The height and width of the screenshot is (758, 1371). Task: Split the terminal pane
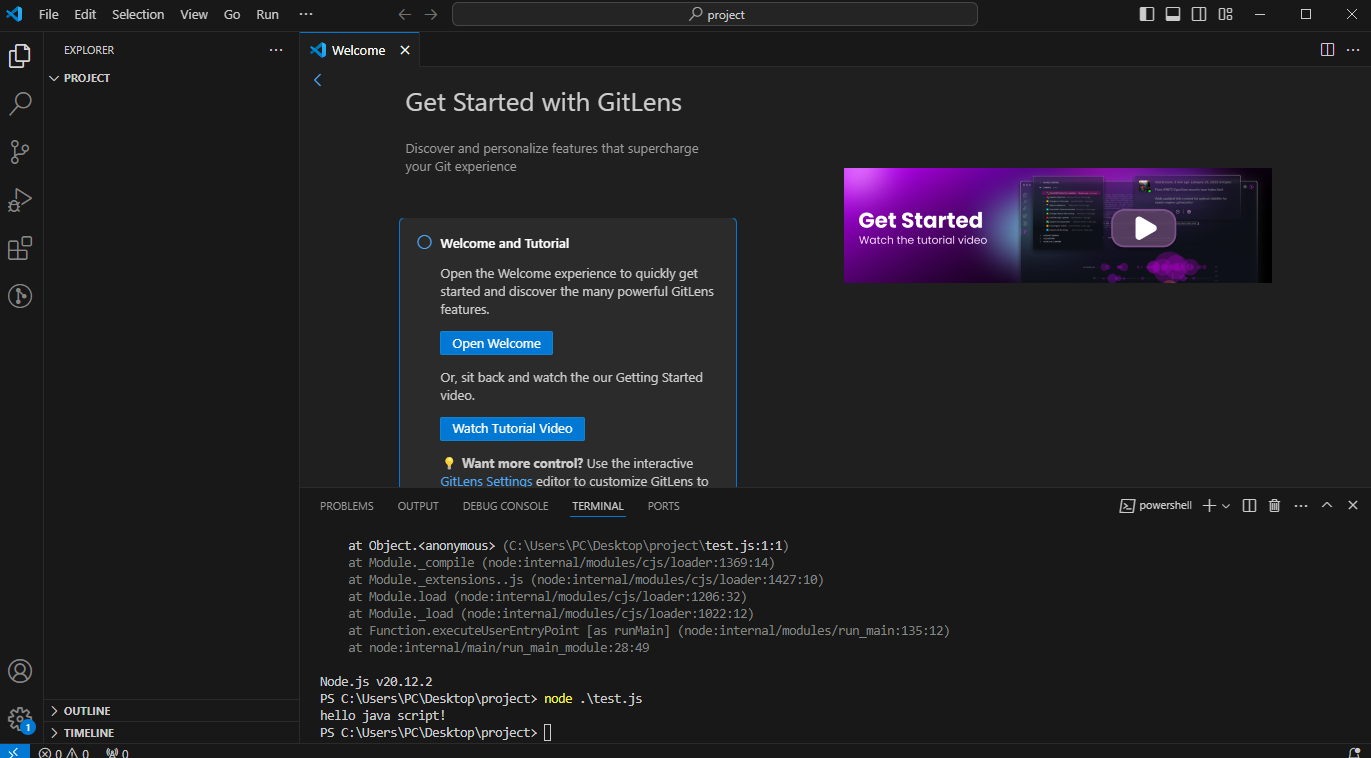[x=1249, y=506]
